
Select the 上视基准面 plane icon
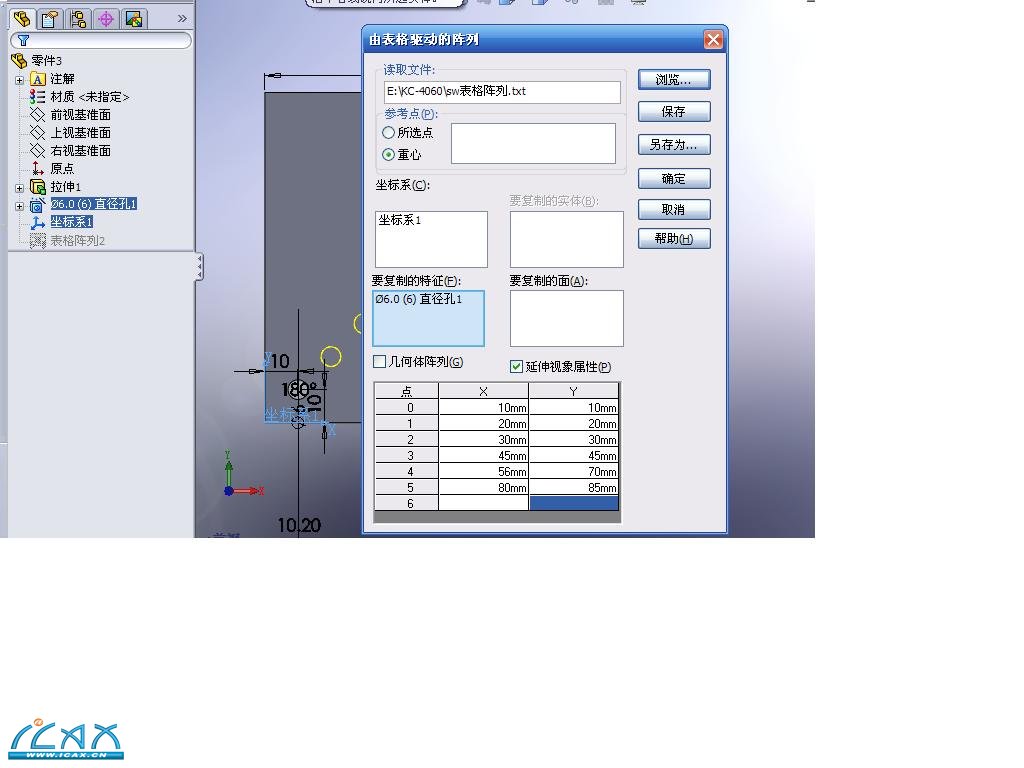(38, 133)
